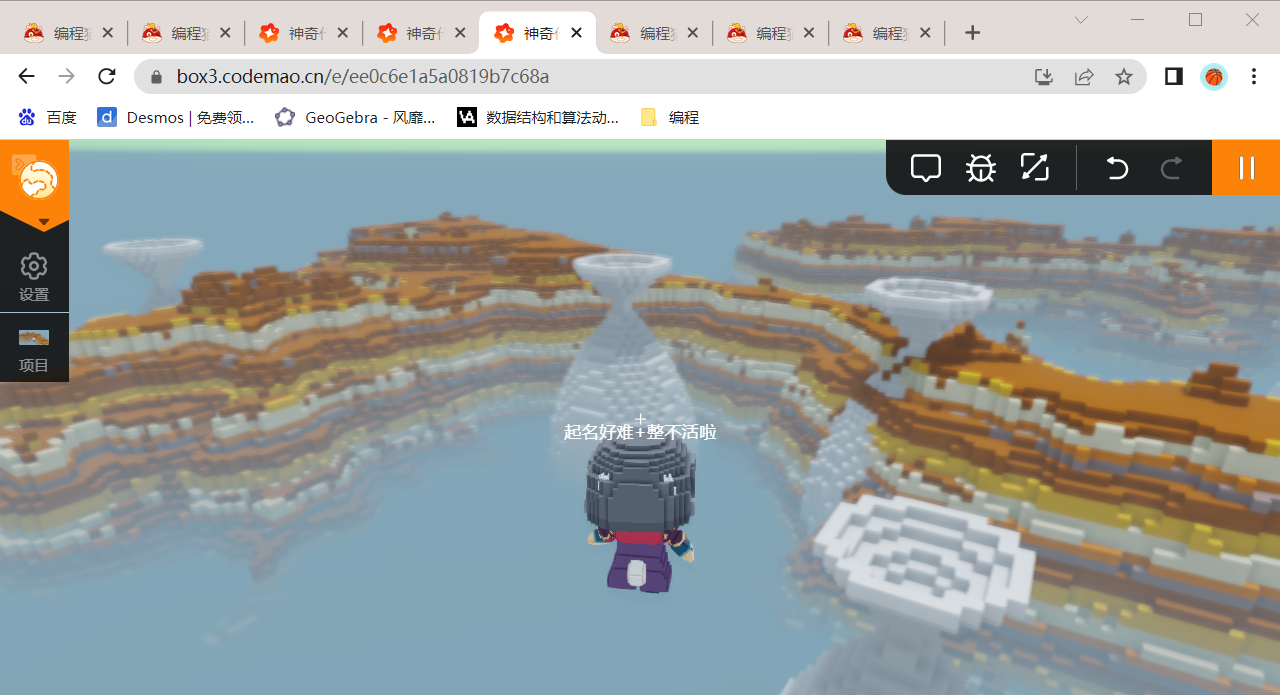Viewport: 1280px width, 695px height.
Task: Toggle fullscreen with the expand arrows icon
Action: pos(1034,167)
